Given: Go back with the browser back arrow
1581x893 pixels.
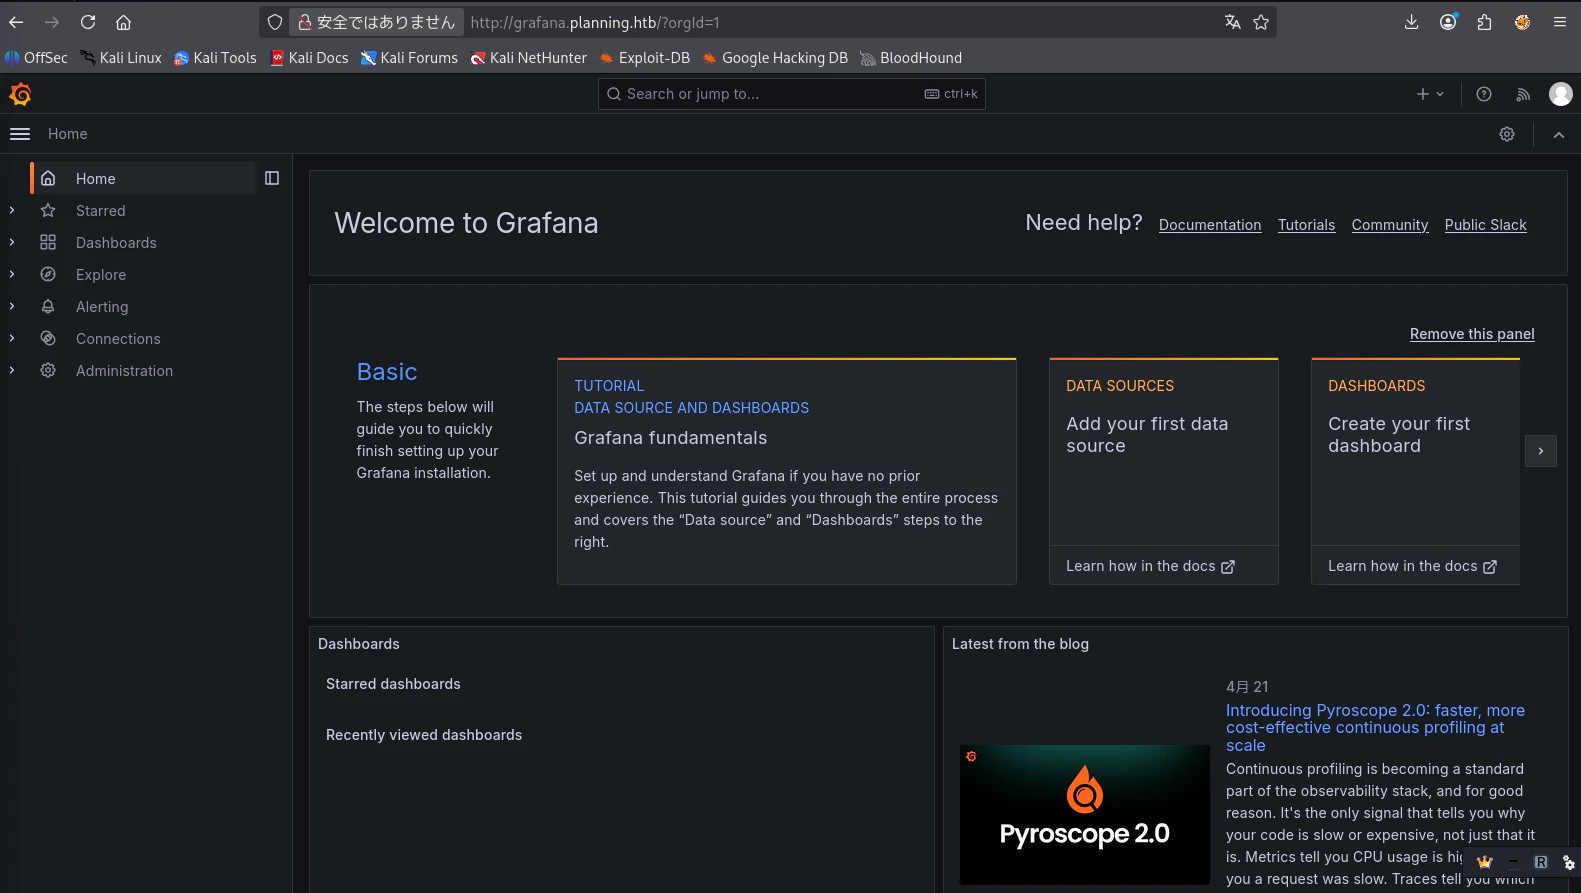Looking at the screenshot, I should [x=16, y=22].
